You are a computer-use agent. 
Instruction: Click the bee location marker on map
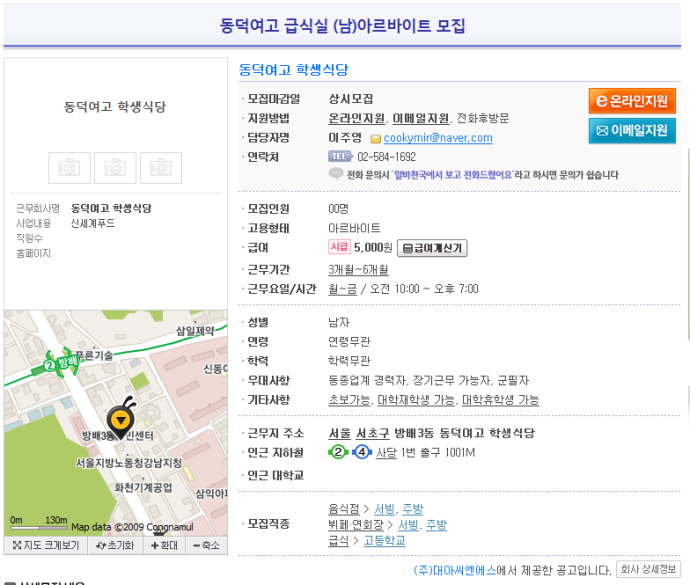[x=121, y=418]
